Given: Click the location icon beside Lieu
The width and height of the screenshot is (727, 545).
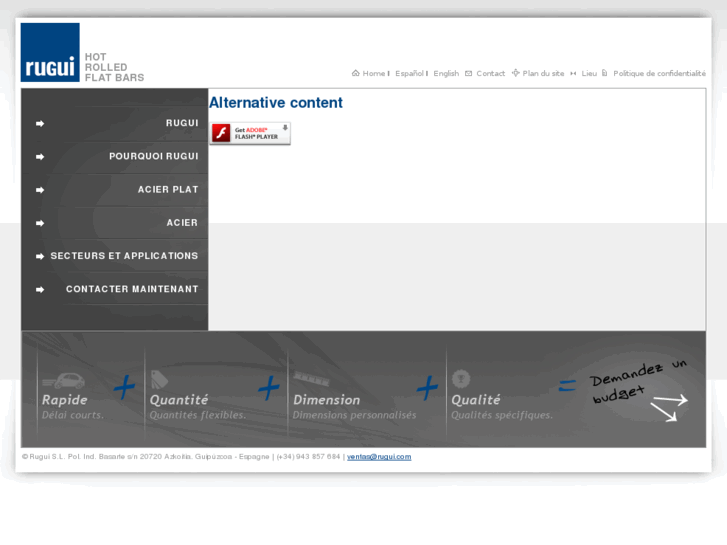Looking at the screenshot, I should [x=574, y=73].
